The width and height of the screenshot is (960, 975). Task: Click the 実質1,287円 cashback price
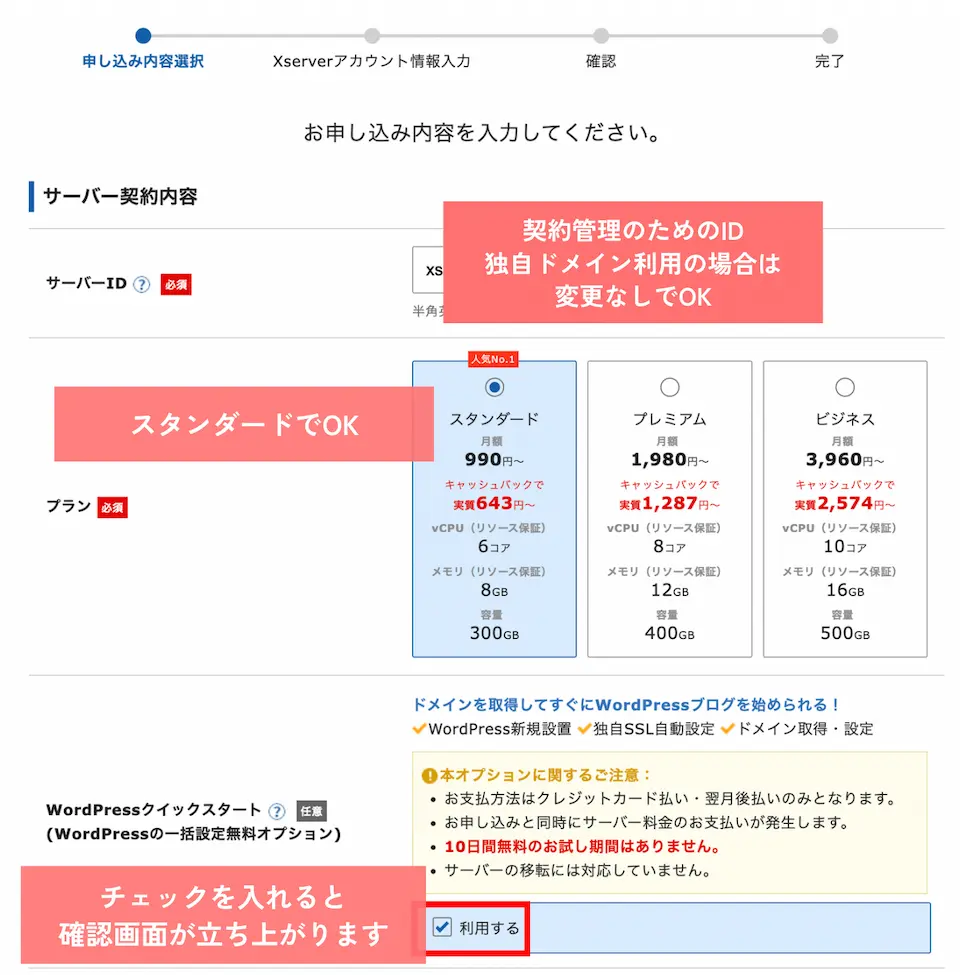[670, 503]
